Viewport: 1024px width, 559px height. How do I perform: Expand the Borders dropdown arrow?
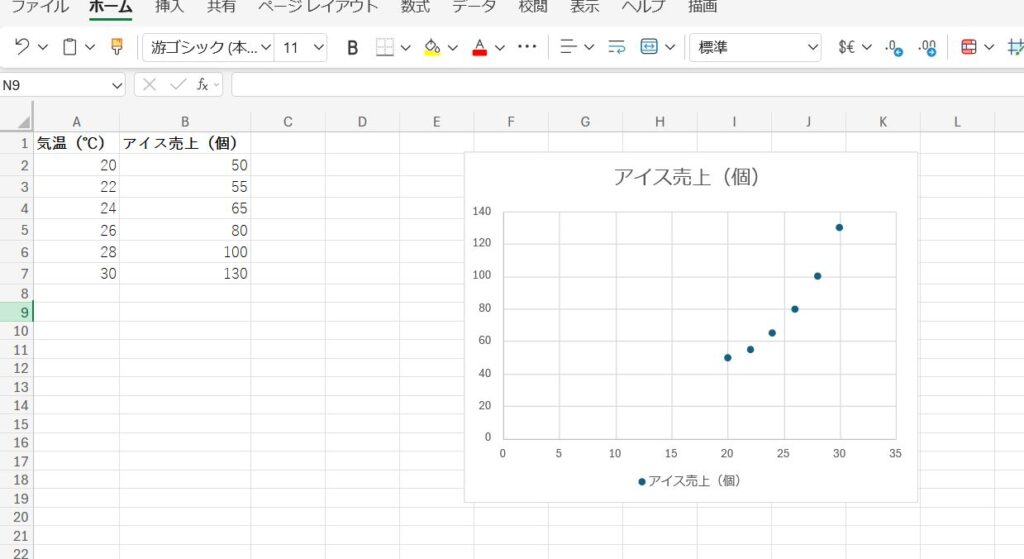click(406, 47)
